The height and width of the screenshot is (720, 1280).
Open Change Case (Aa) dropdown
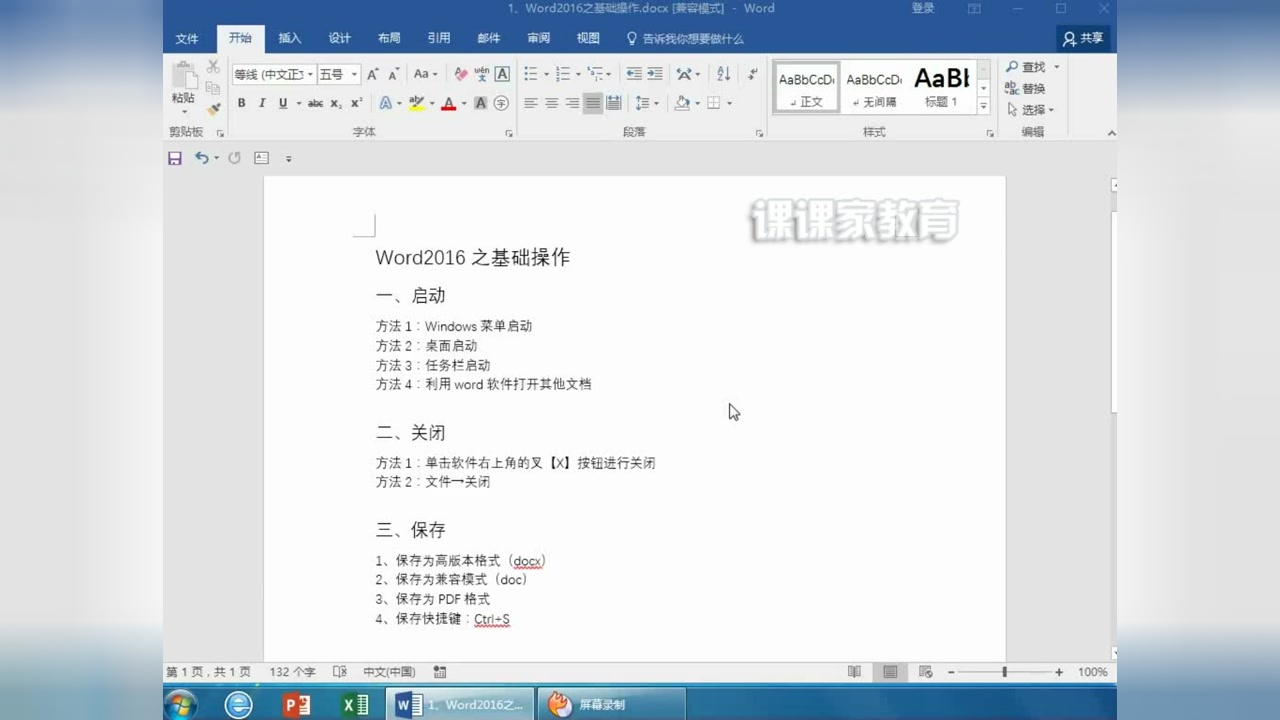pyautogui.click(x=425, y=74)
